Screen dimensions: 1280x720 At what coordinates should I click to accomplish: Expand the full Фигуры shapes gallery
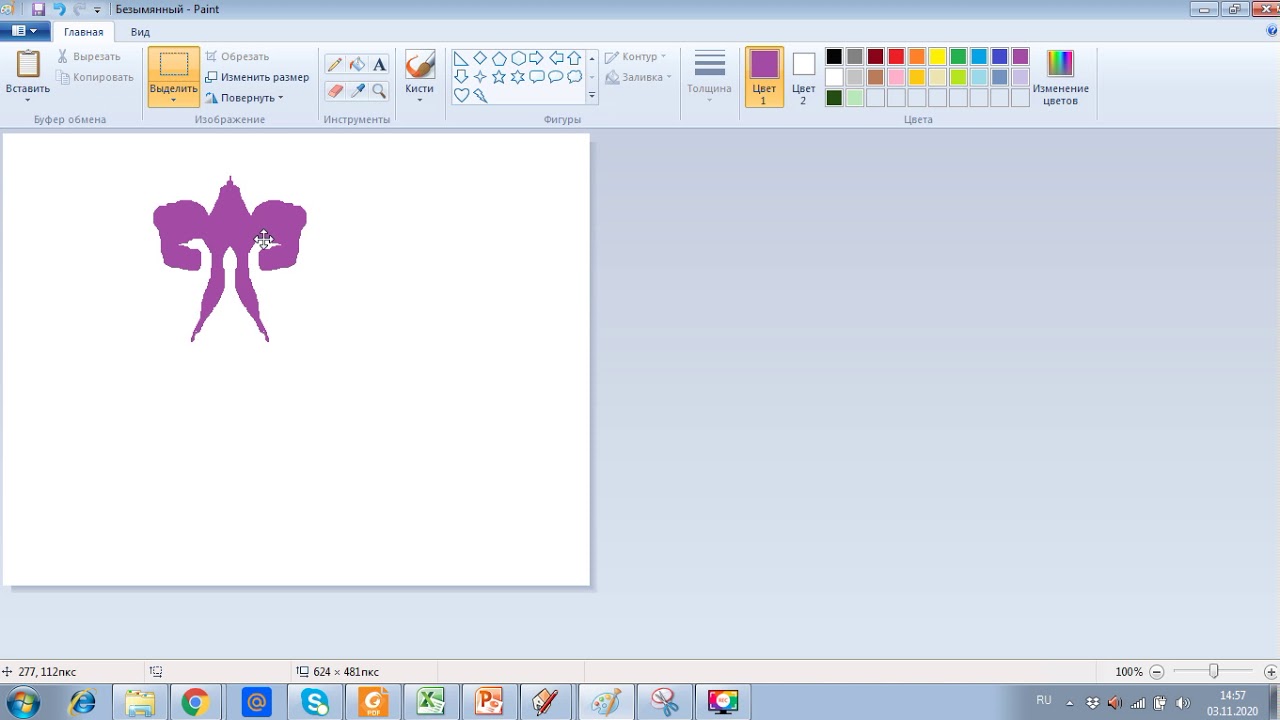(x=592, y=96)
